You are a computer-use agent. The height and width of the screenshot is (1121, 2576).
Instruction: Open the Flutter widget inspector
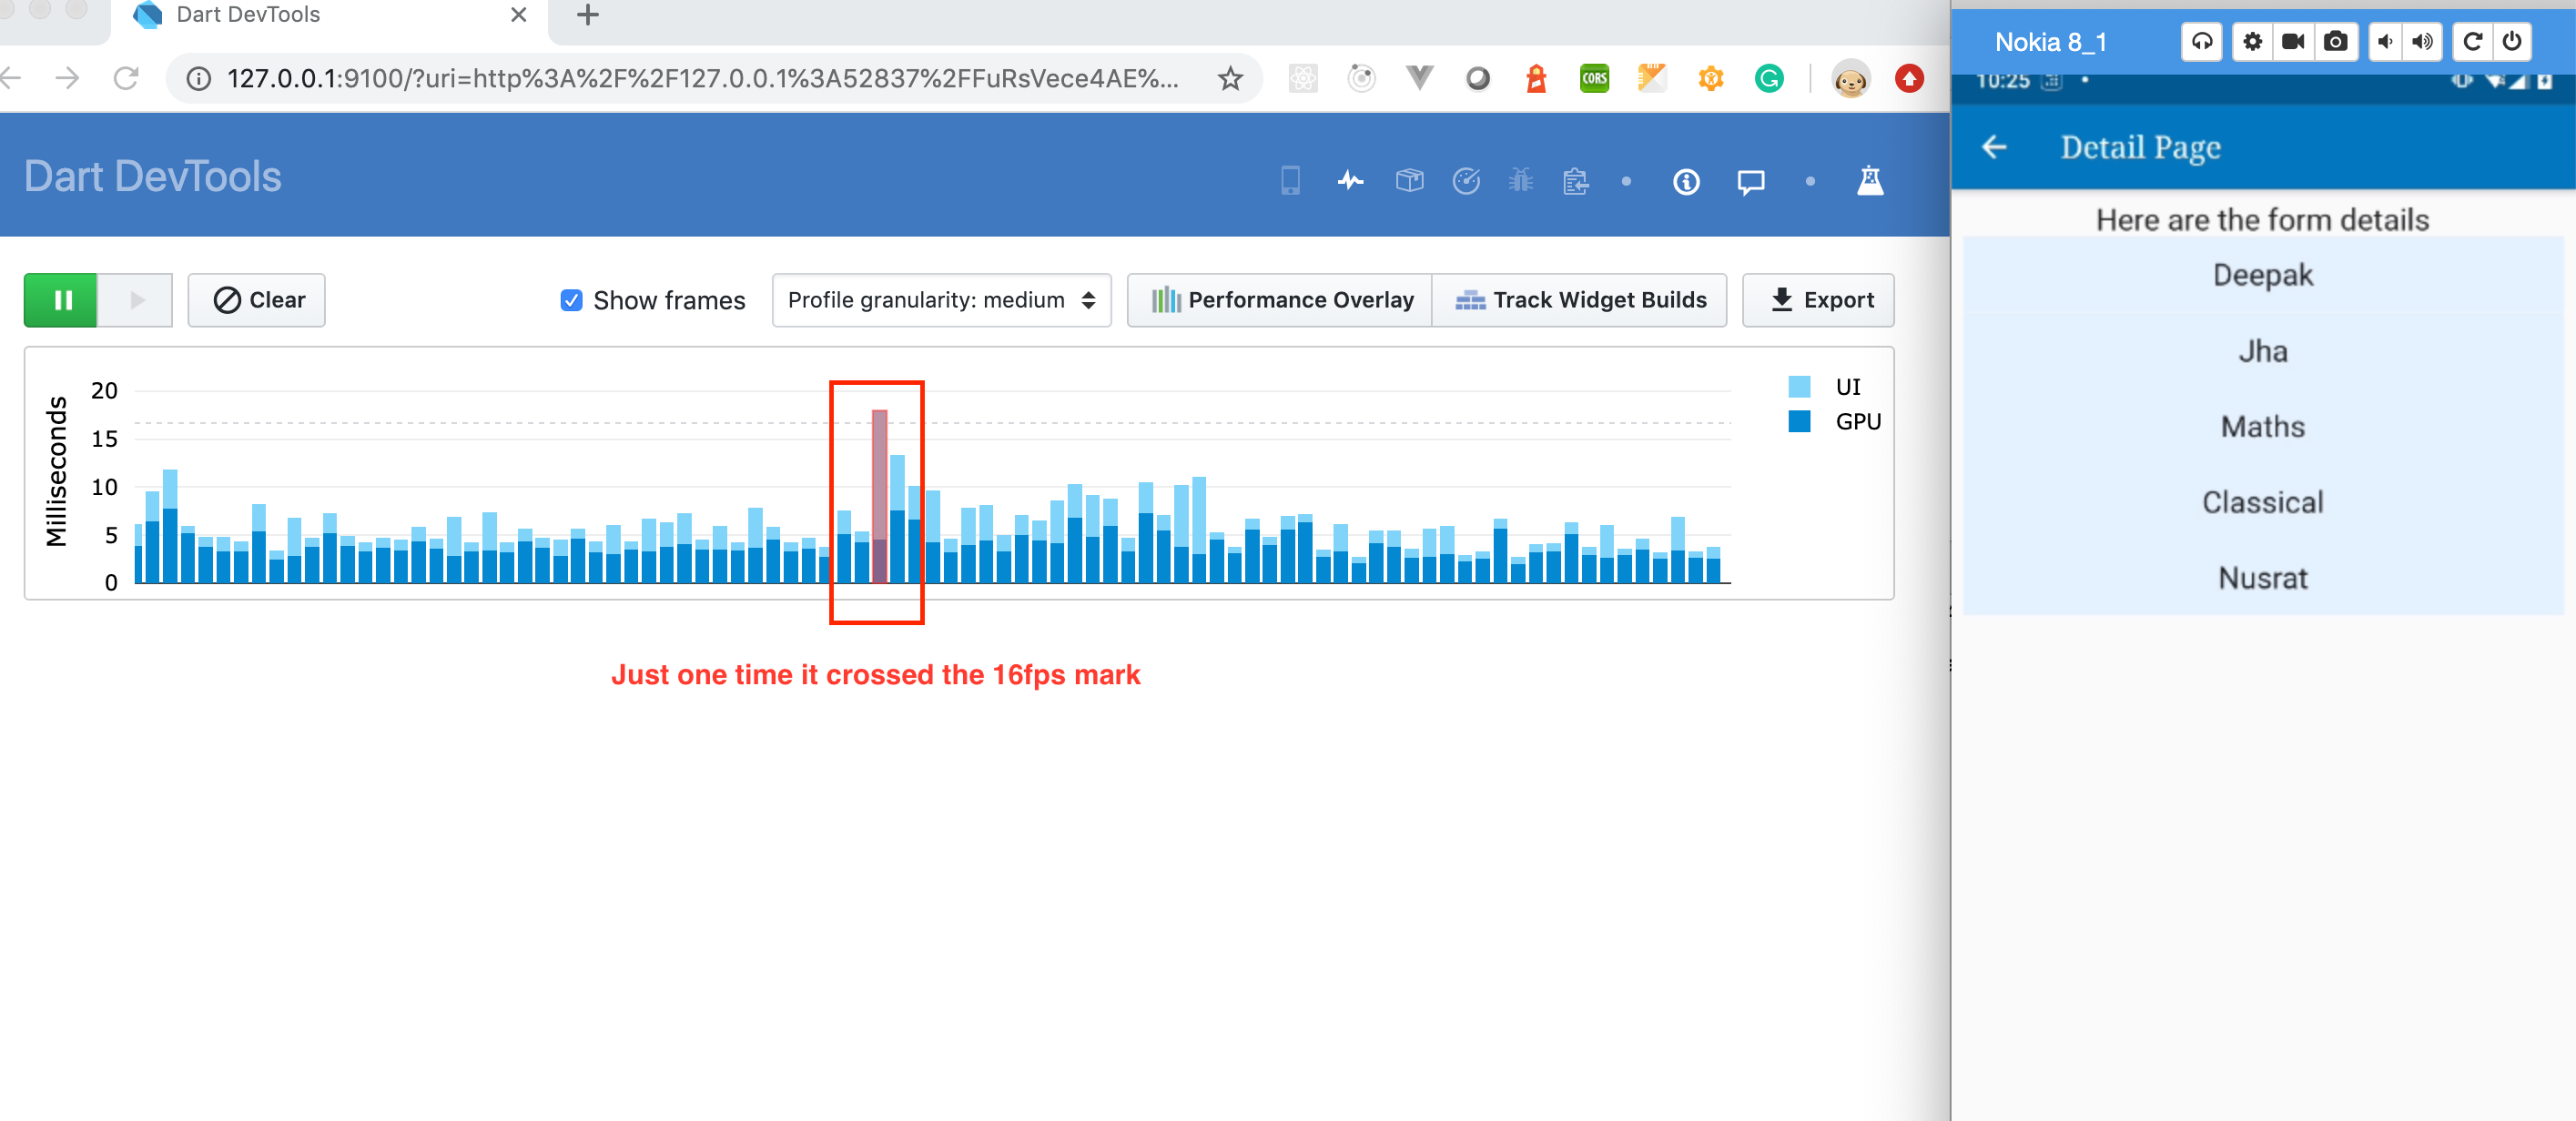pyautogui.click(x=1289, y=181)
